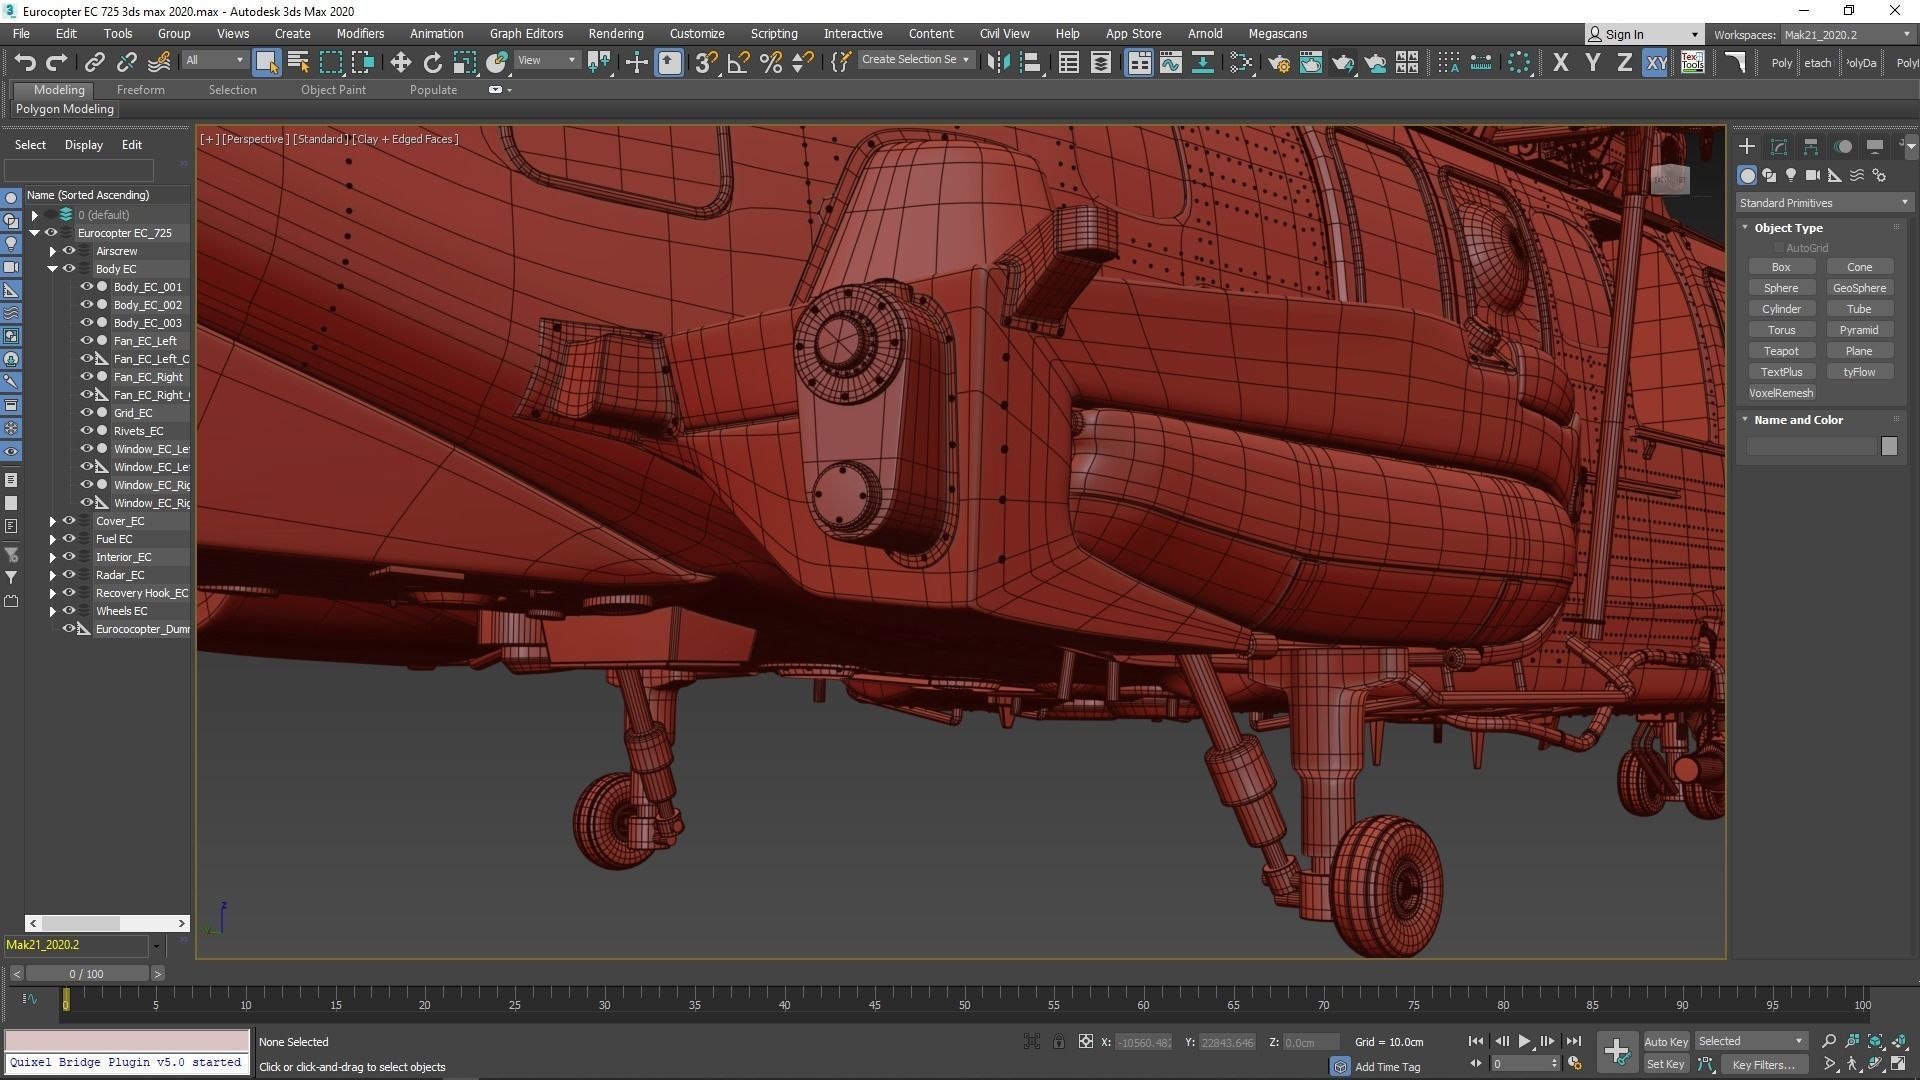
Task: Open the Modify panel tab icon
Action: [1778, 146]
